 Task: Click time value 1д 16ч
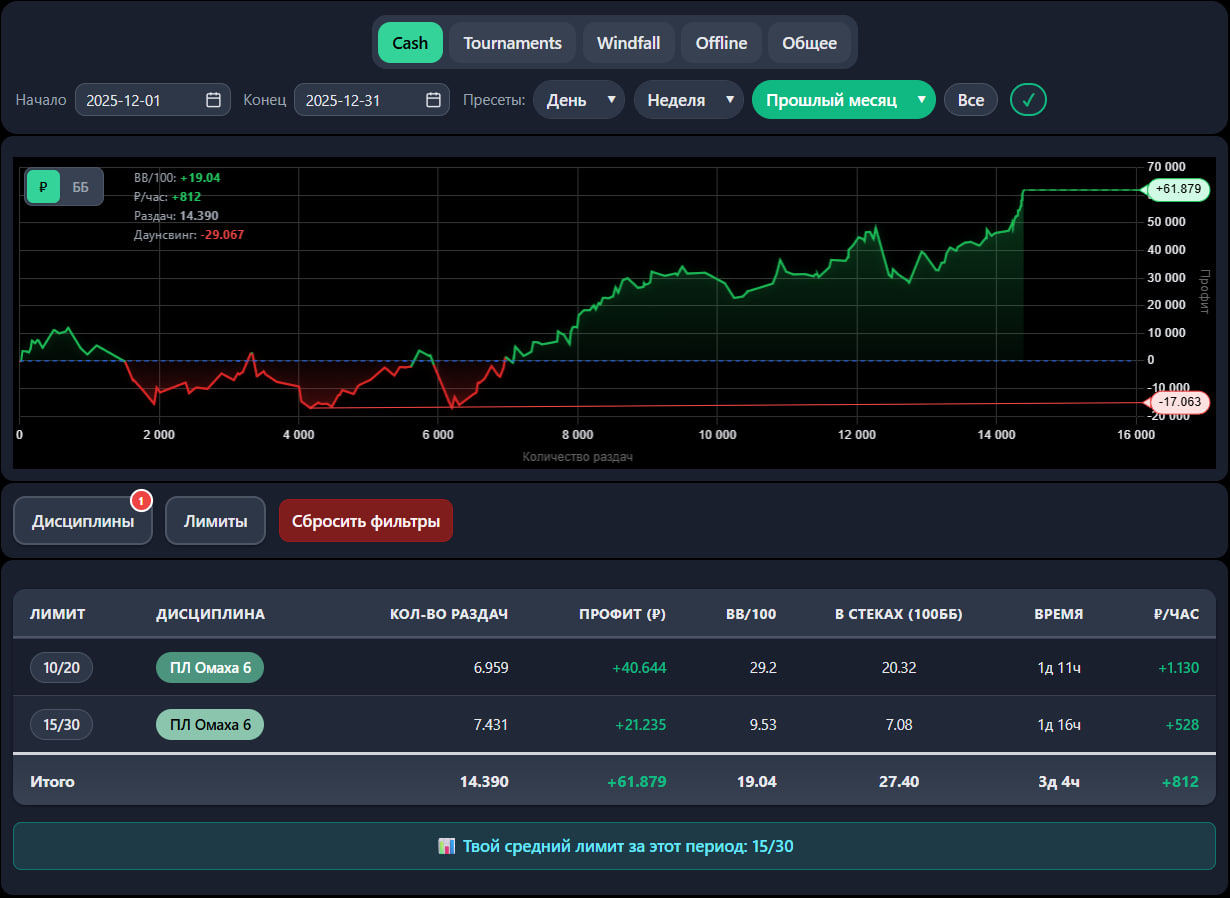(x=1059, y=724)
